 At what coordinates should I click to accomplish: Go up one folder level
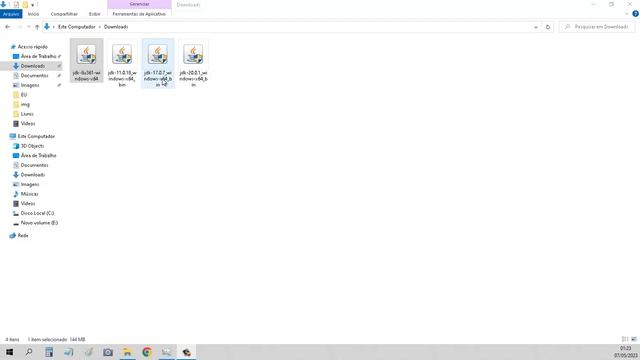coord(37,27)
